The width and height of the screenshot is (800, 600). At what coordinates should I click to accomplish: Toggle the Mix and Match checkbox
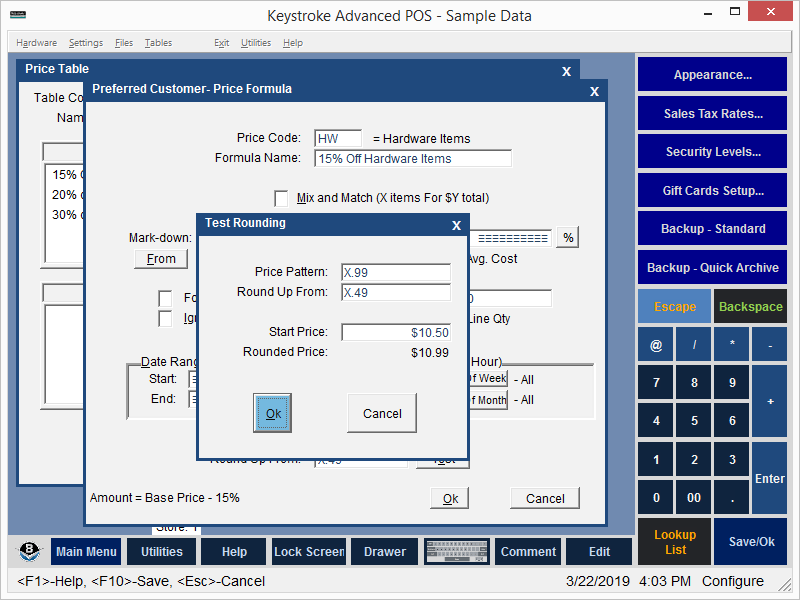281,198
